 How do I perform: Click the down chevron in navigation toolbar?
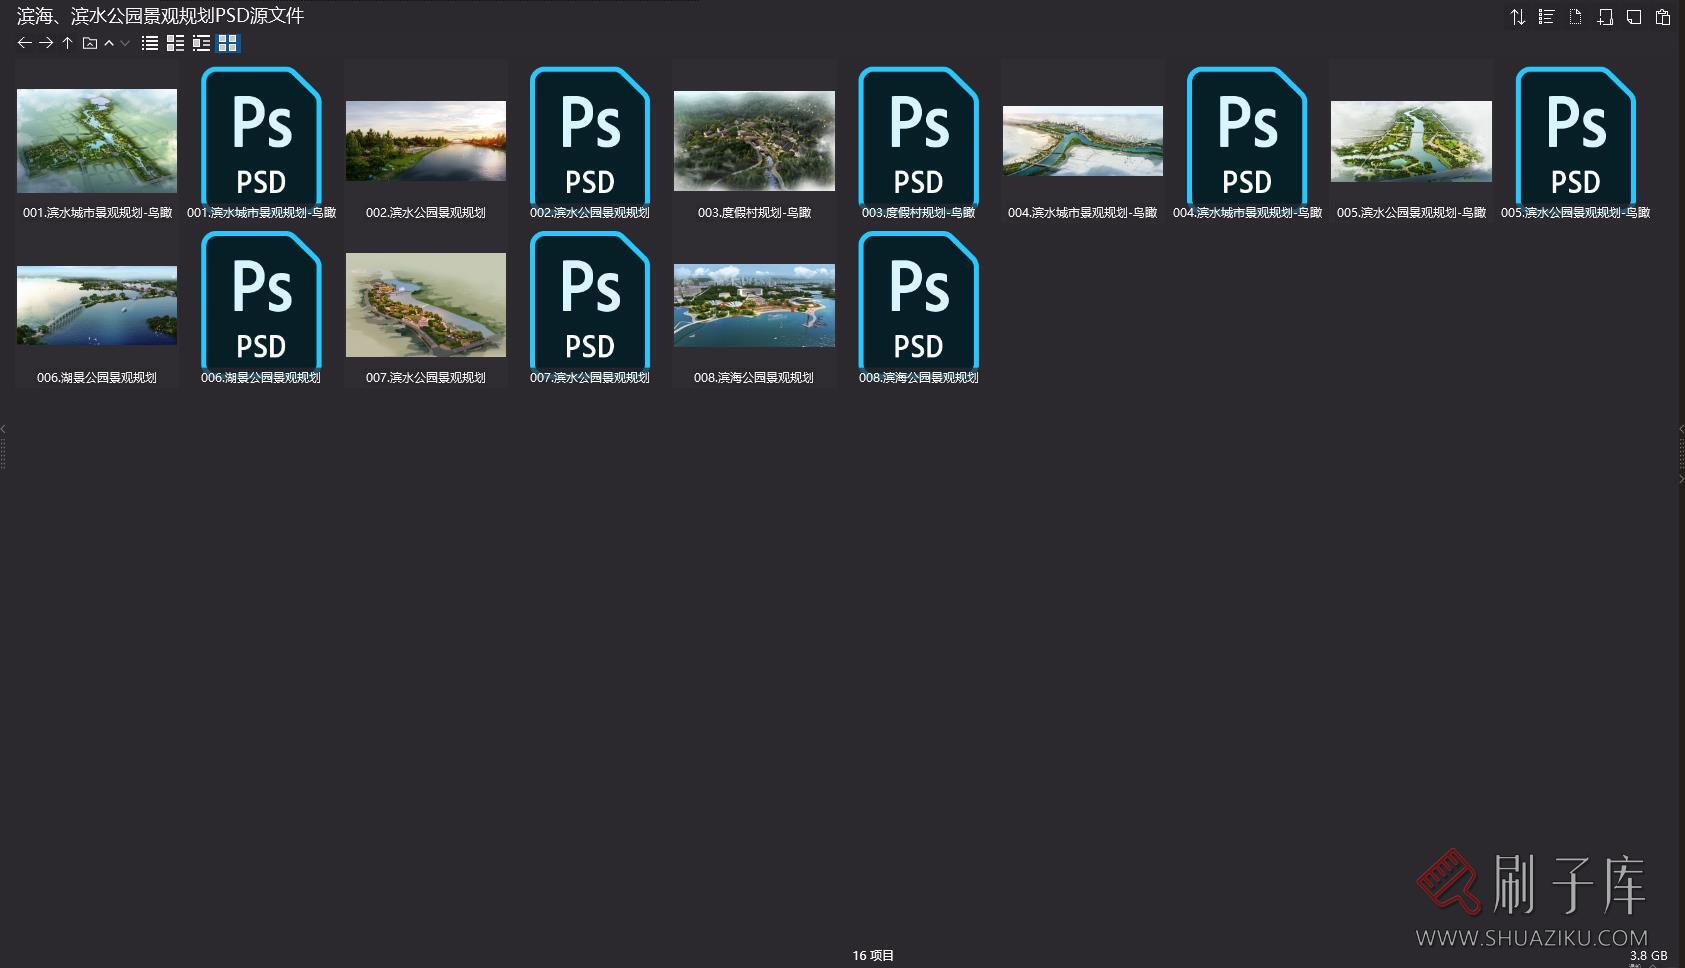coord(125,43)
